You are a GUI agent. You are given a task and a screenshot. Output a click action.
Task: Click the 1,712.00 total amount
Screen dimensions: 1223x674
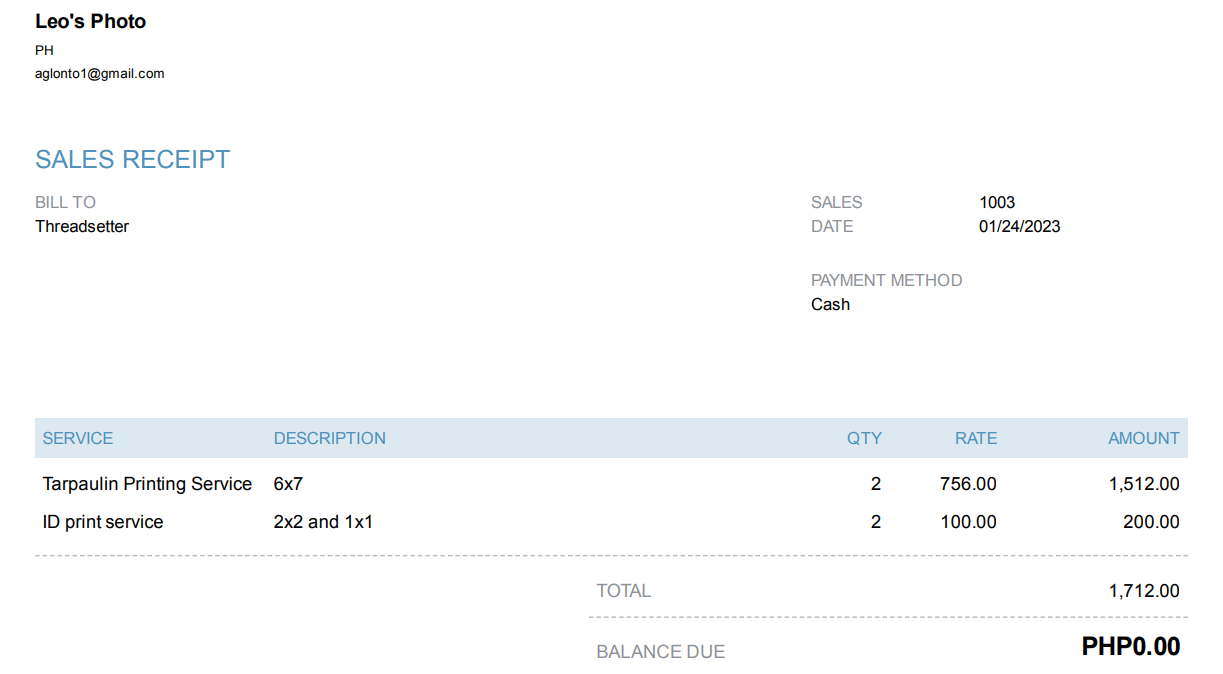1144,591
